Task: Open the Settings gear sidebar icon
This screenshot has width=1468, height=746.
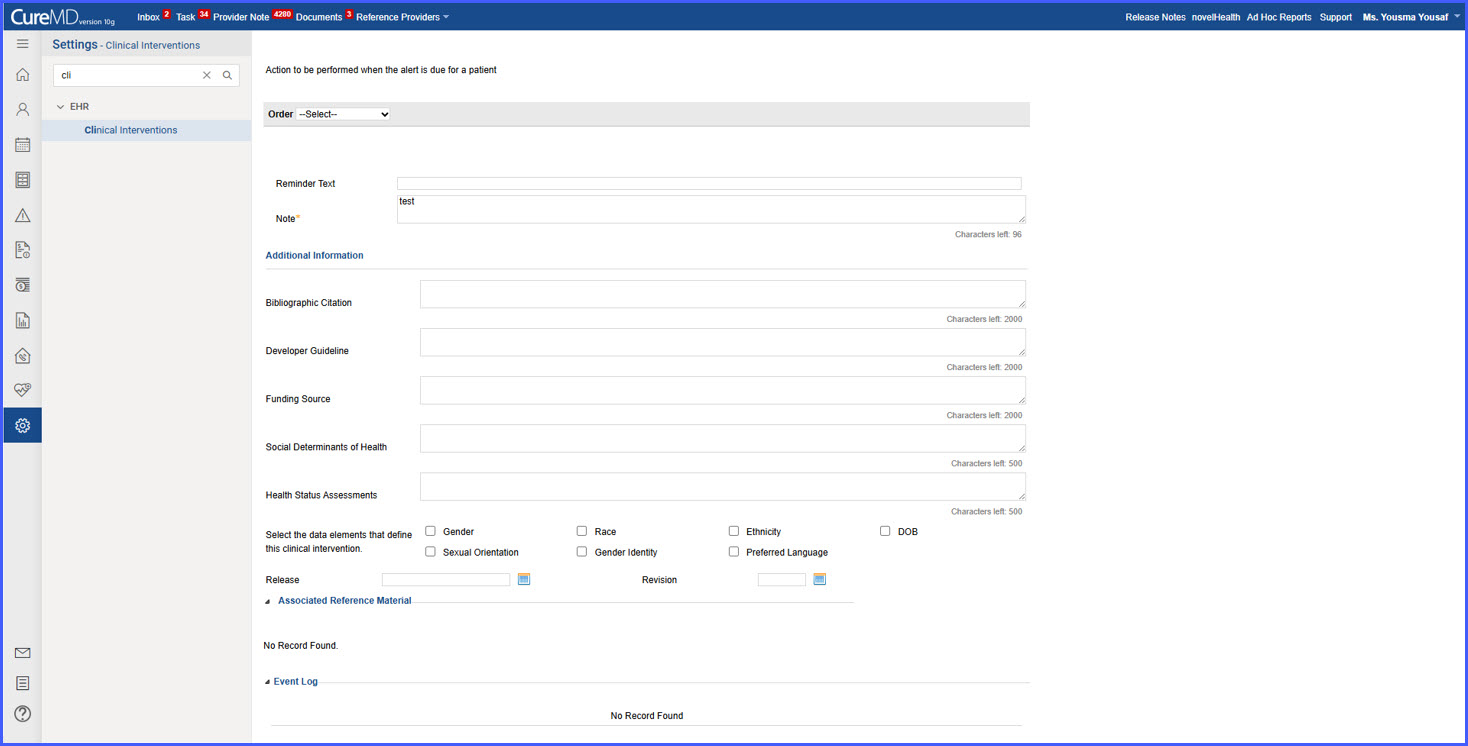Action: [22, 425]
